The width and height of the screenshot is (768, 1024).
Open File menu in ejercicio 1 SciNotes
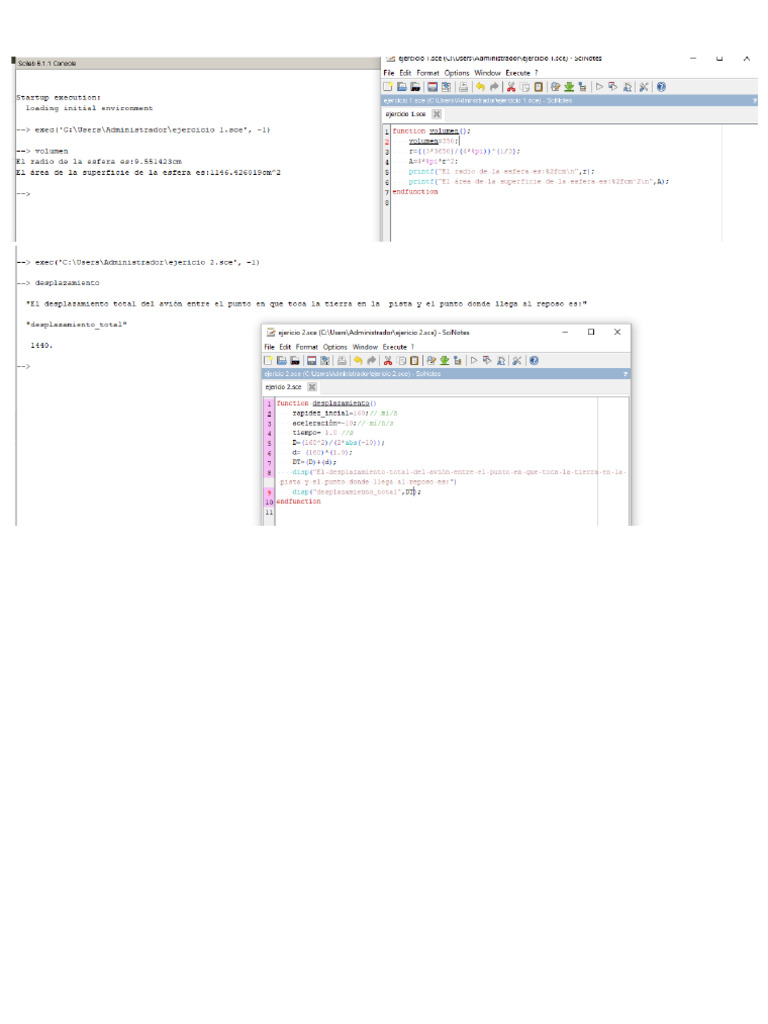pyautogui.click(x=390, y=73)
